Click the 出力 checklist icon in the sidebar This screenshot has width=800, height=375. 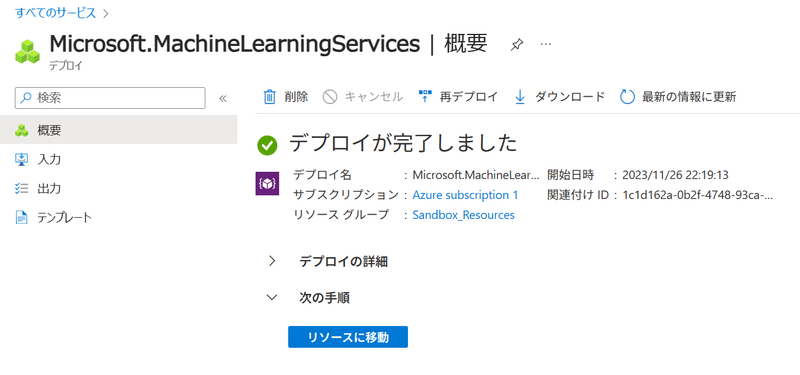click(21, 189)
